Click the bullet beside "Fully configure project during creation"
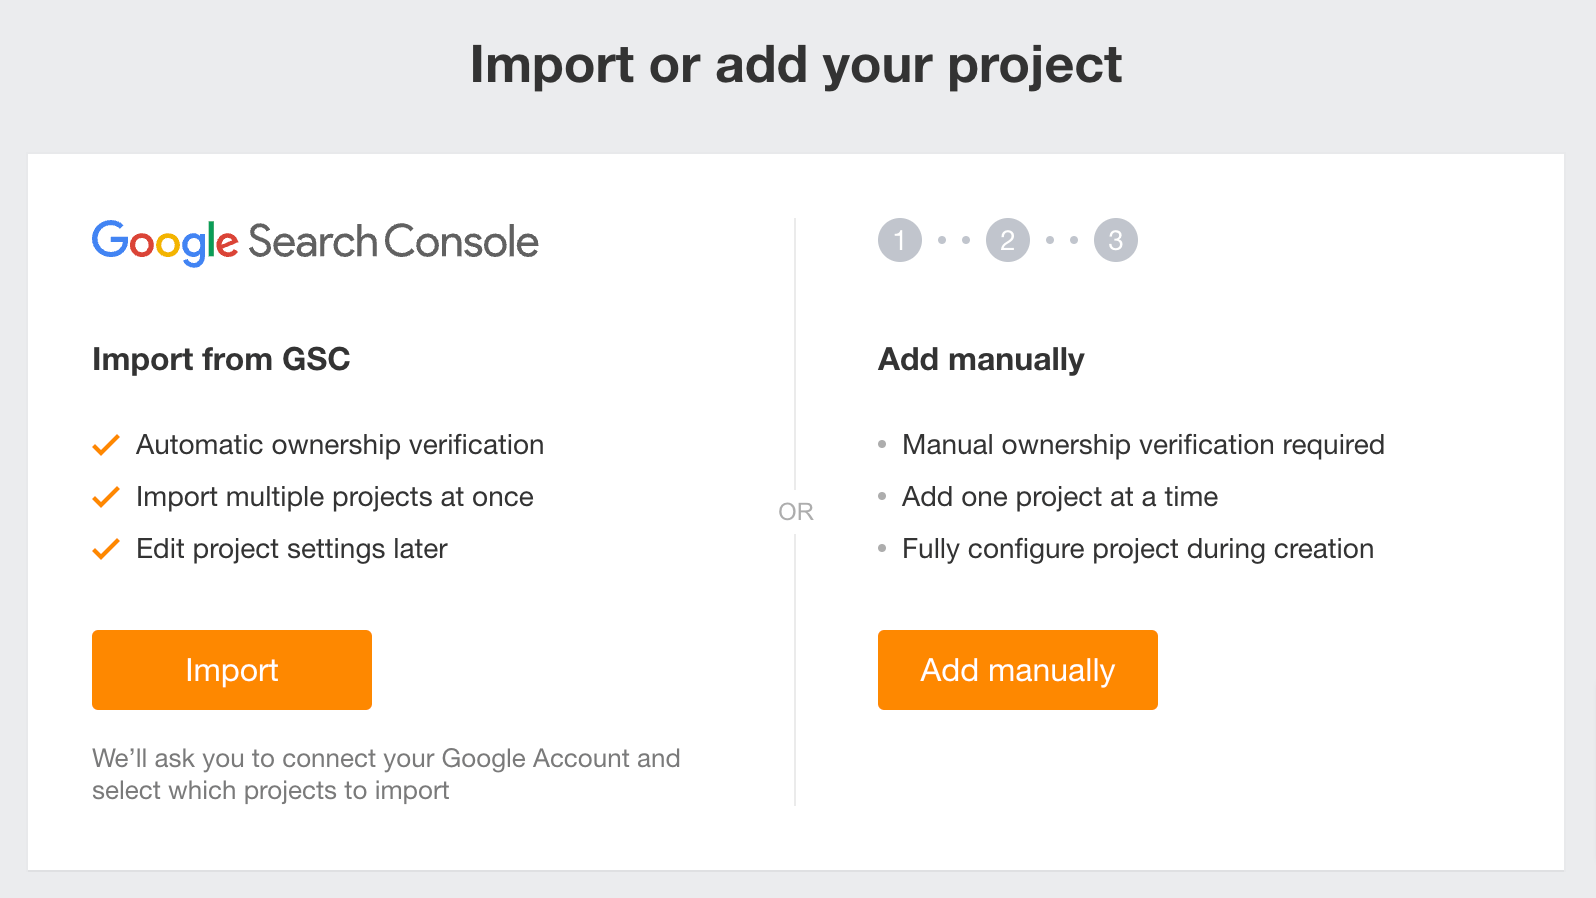Viewport: 1596px width, 898px height. tap(882, 548)
